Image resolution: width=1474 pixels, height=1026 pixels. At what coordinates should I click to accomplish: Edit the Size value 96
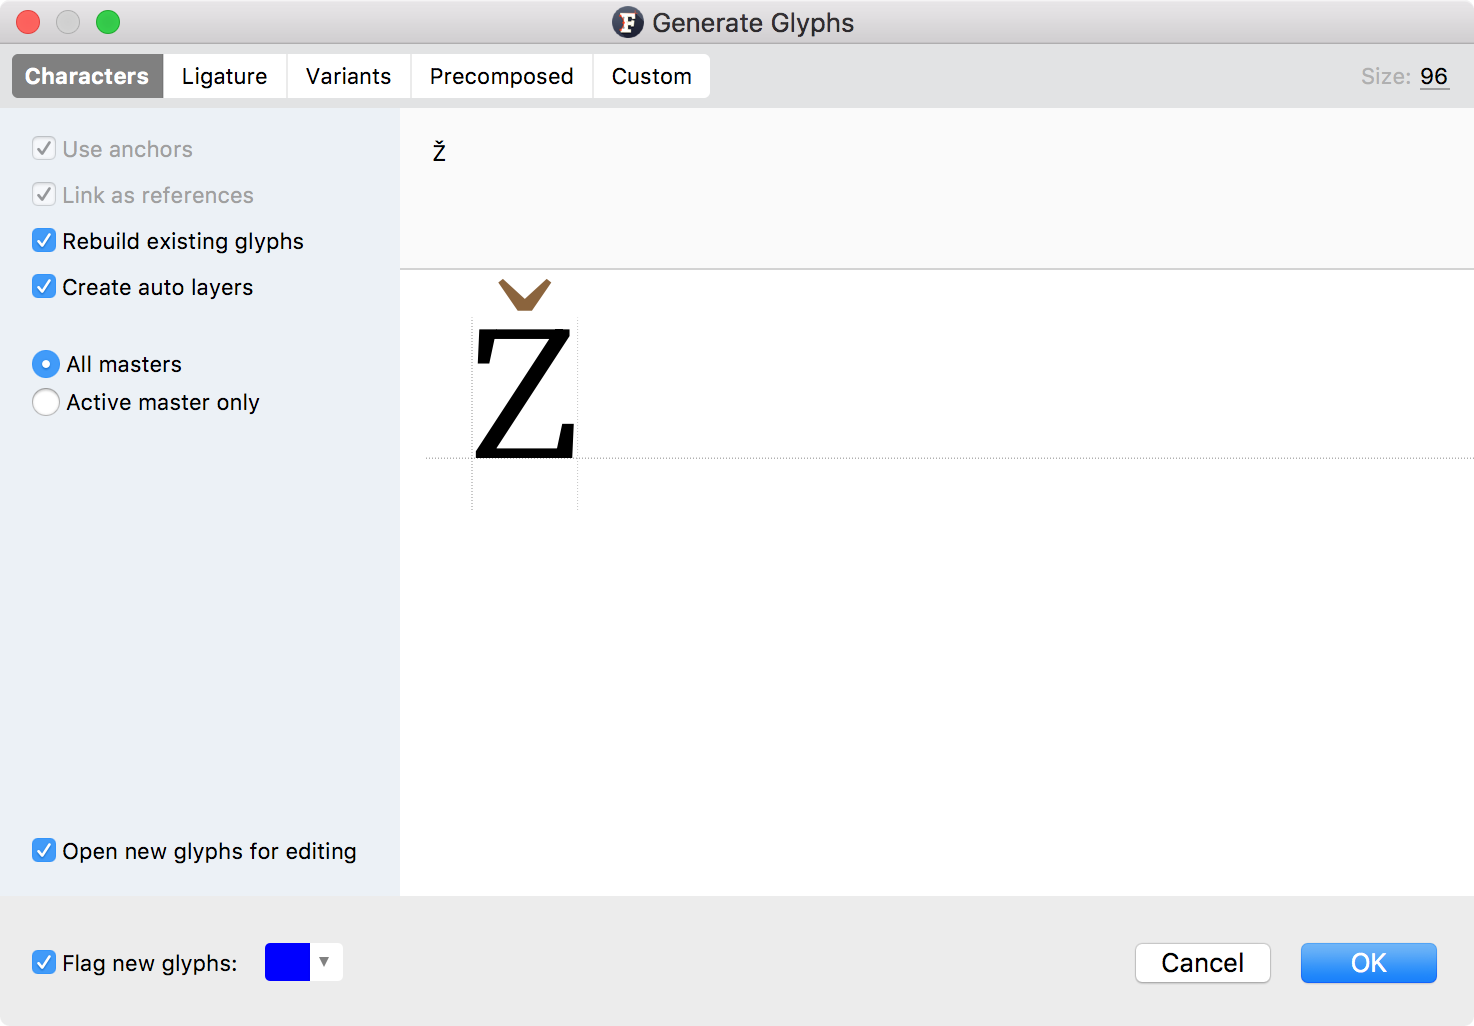[x=1434, y=76]
